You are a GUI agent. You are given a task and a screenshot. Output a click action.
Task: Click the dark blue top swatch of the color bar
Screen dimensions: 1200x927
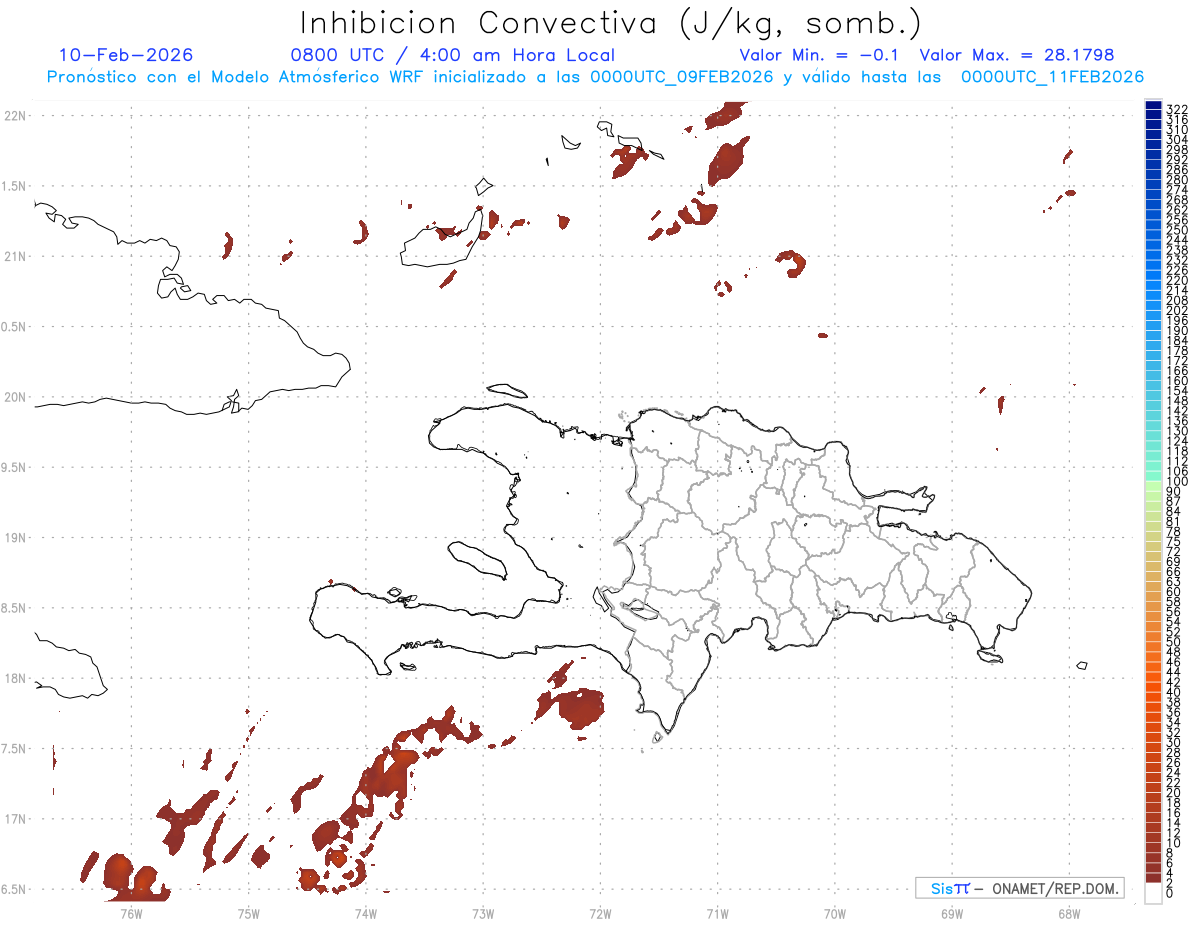tap(1153, 106)
